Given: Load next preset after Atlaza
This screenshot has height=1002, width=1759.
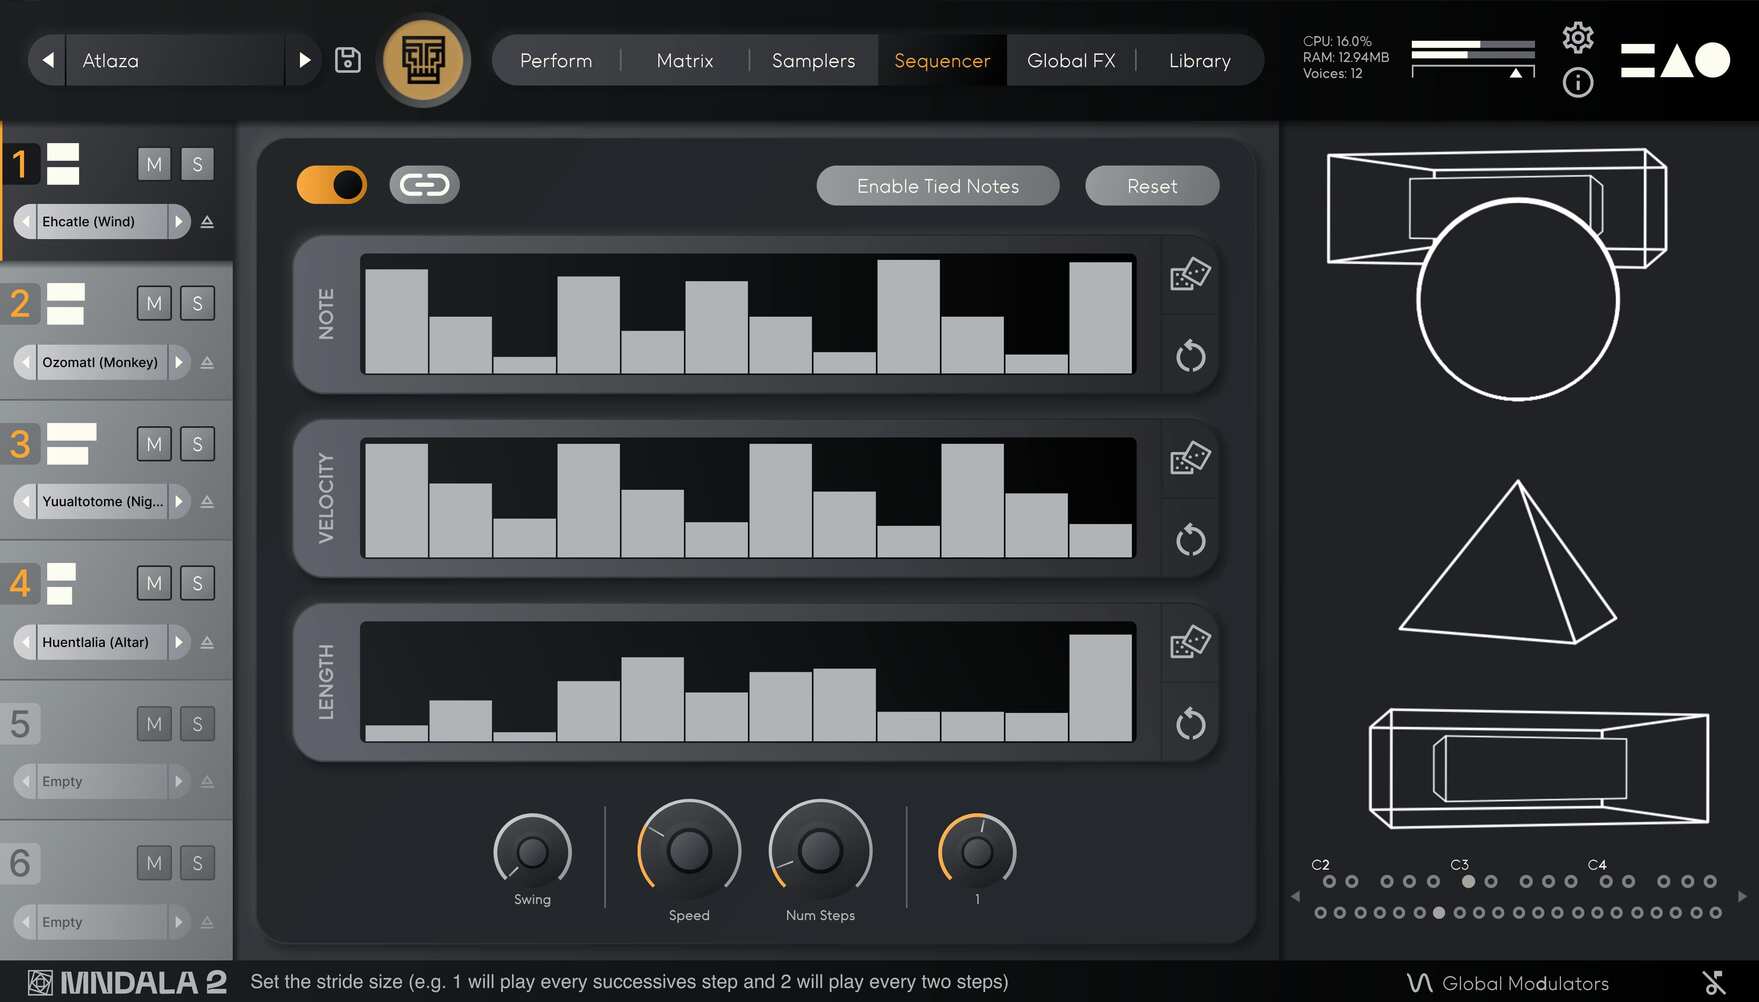Looking at the screenshot, I should tap(304, 60).
